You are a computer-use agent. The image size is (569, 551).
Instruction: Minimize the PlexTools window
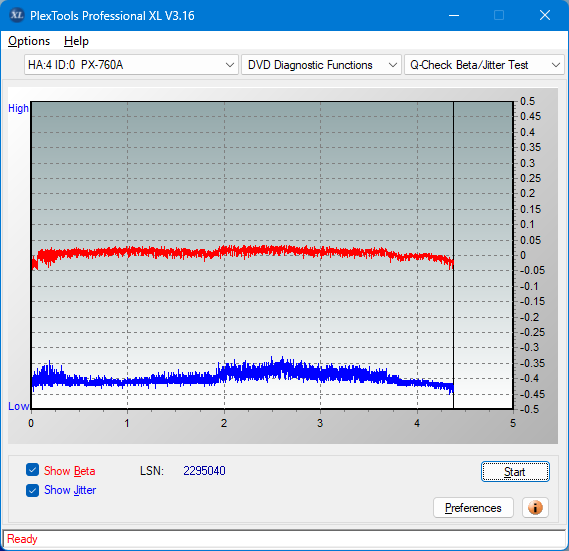[x=454, y=15]
